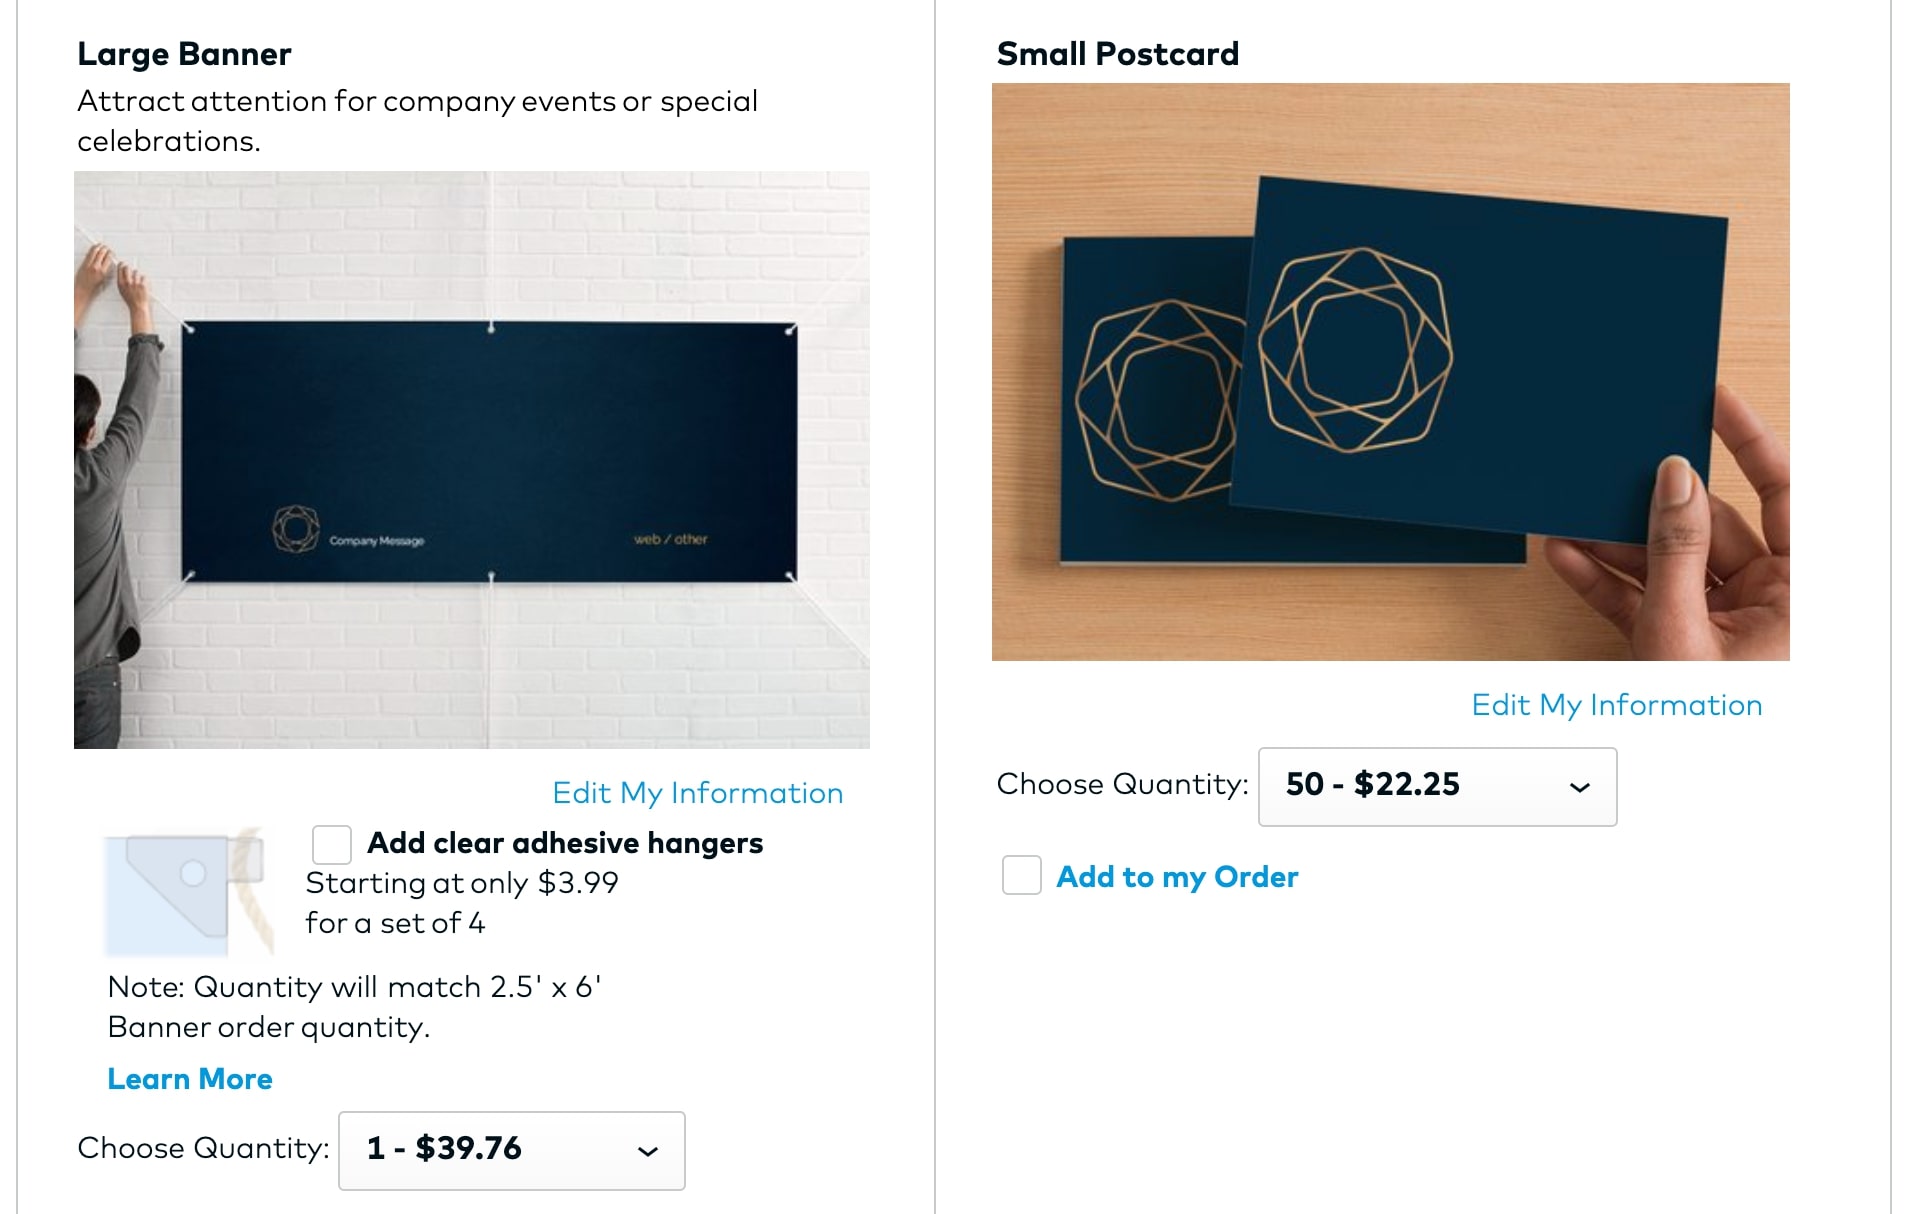The width and height of the screenshot is (1908, 1214).
Task: Click the chevron arrow in banner quantity dropdown
Action: [648, 1151]
